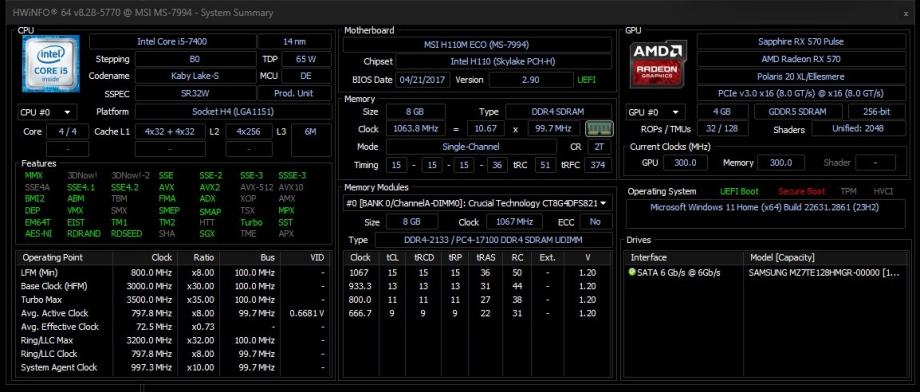The height and width of the screenshot is (392, 920).
Task: Click the Sapphire RX 570 Pulse field
Action: click(x=801, y=42)
